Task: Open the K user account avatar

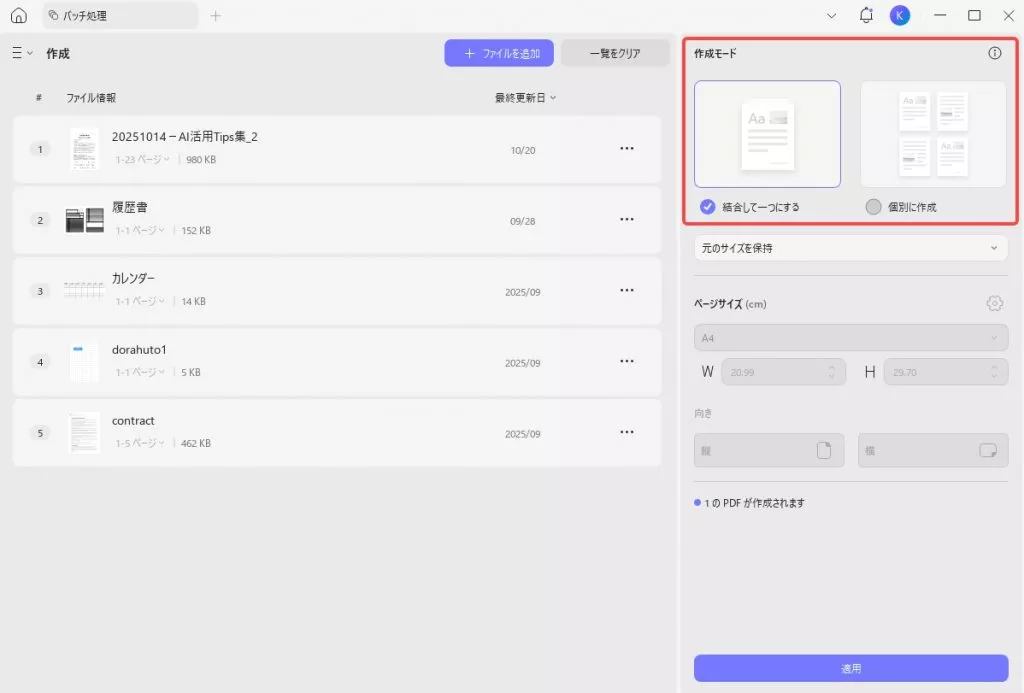Action: click(x=899, y=15)
